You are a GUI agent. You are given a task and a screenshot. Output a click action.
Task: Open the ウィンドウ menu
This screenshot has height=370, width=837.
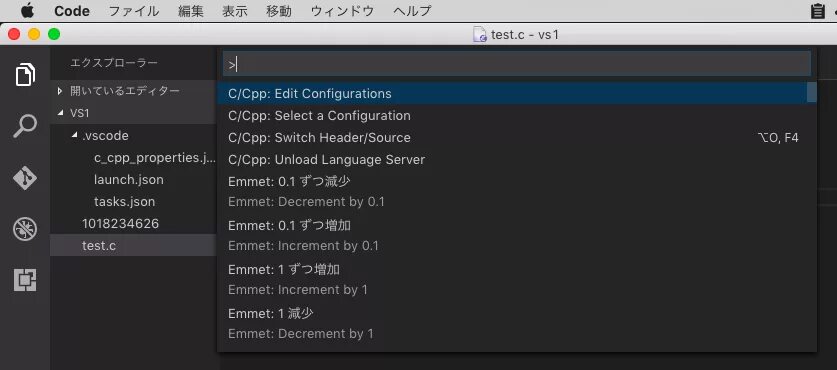tap(342, 11)
